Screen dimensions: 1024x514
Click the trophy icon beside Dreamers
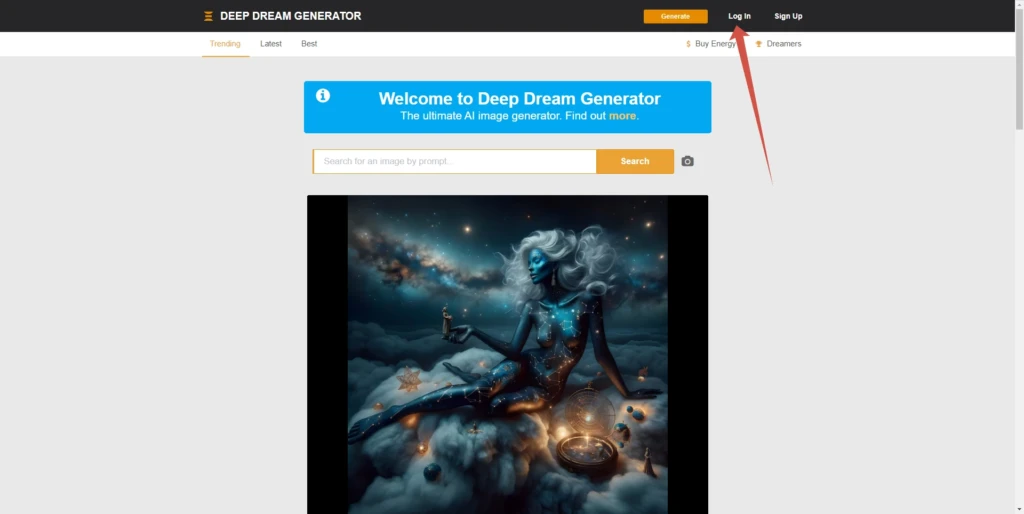click(x=759, y=44)
